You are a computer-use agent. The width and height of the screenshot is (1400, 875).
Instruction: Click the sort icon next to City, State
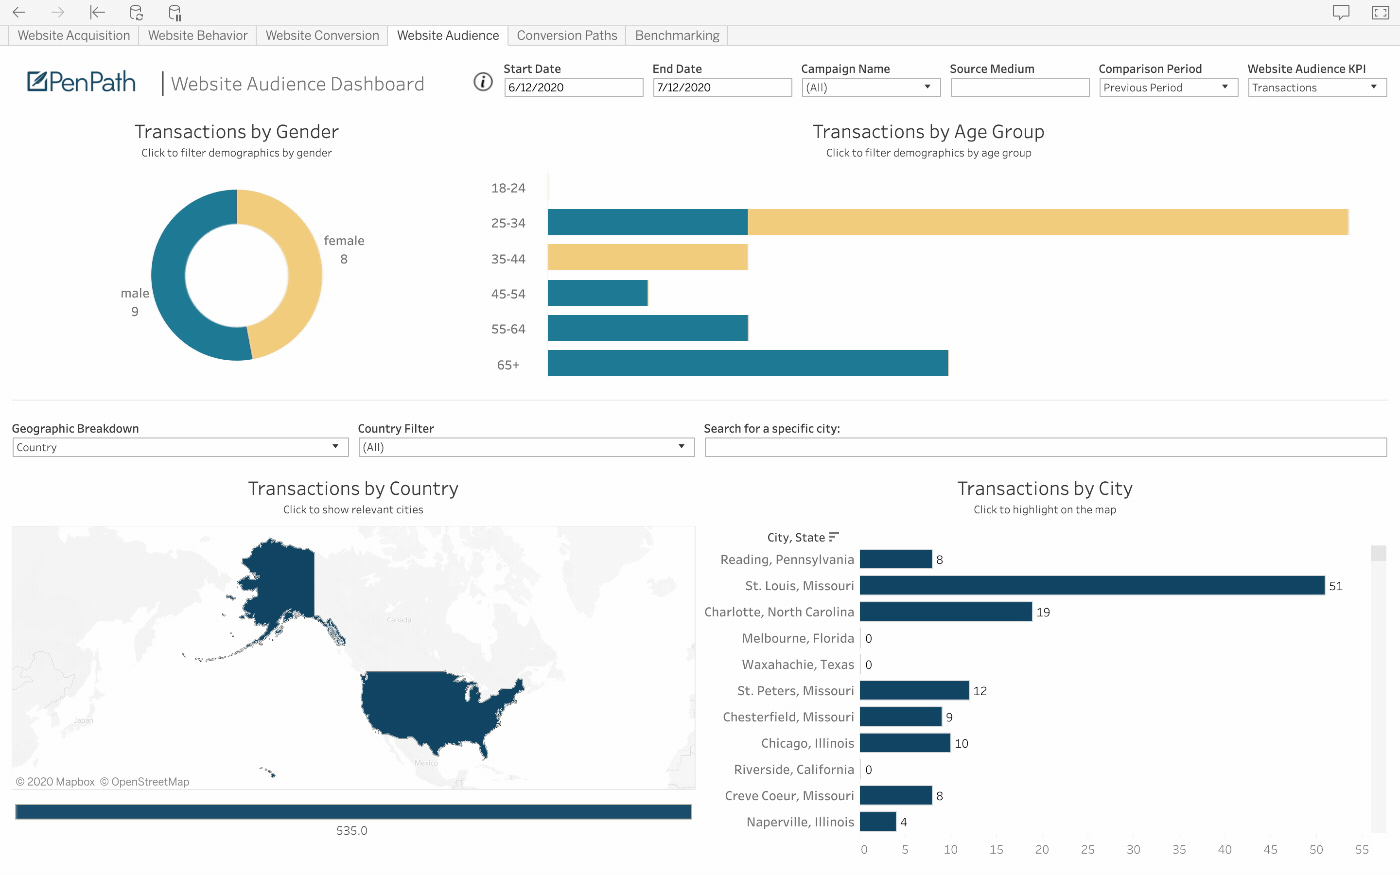pos(835,537)
